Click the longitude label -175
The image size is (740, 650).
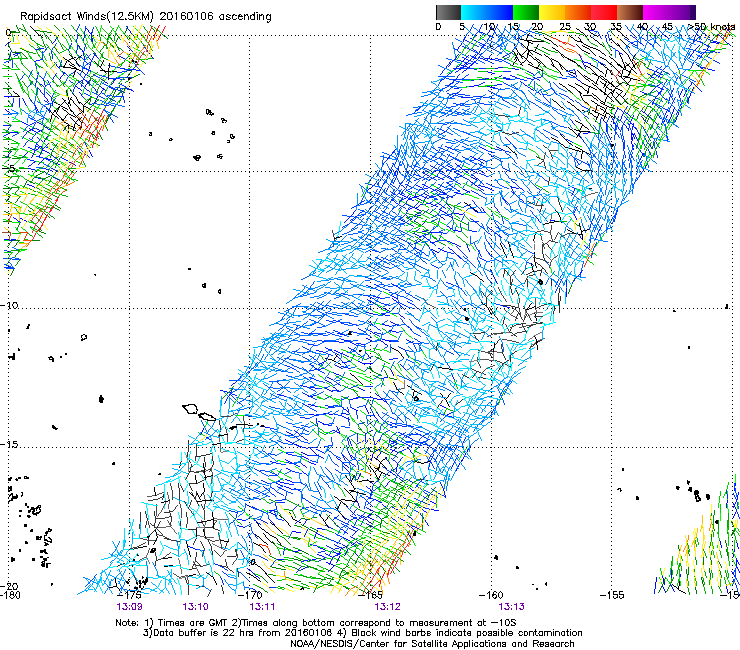[x=129, y=595]
